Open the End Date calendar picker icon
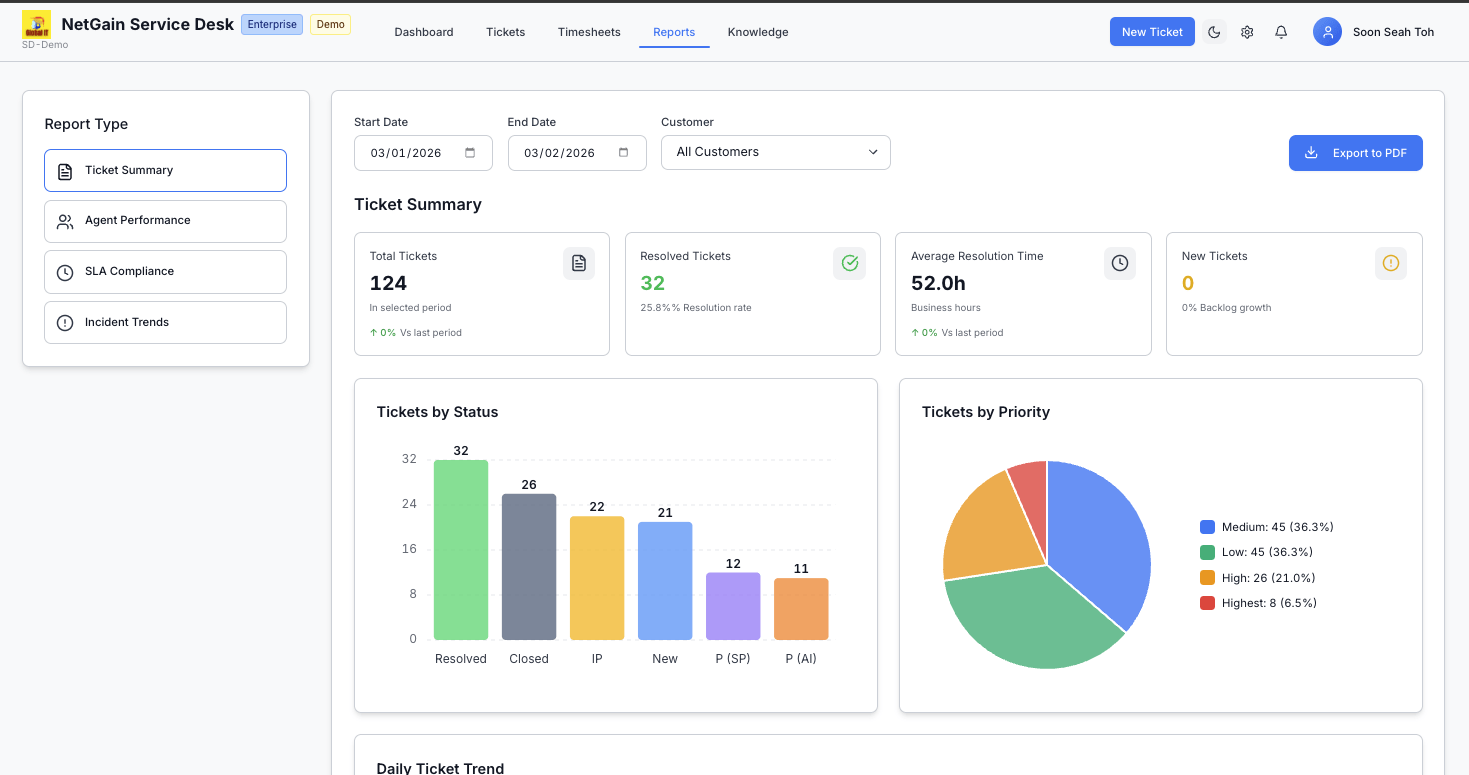 click(x=624, y=153)
